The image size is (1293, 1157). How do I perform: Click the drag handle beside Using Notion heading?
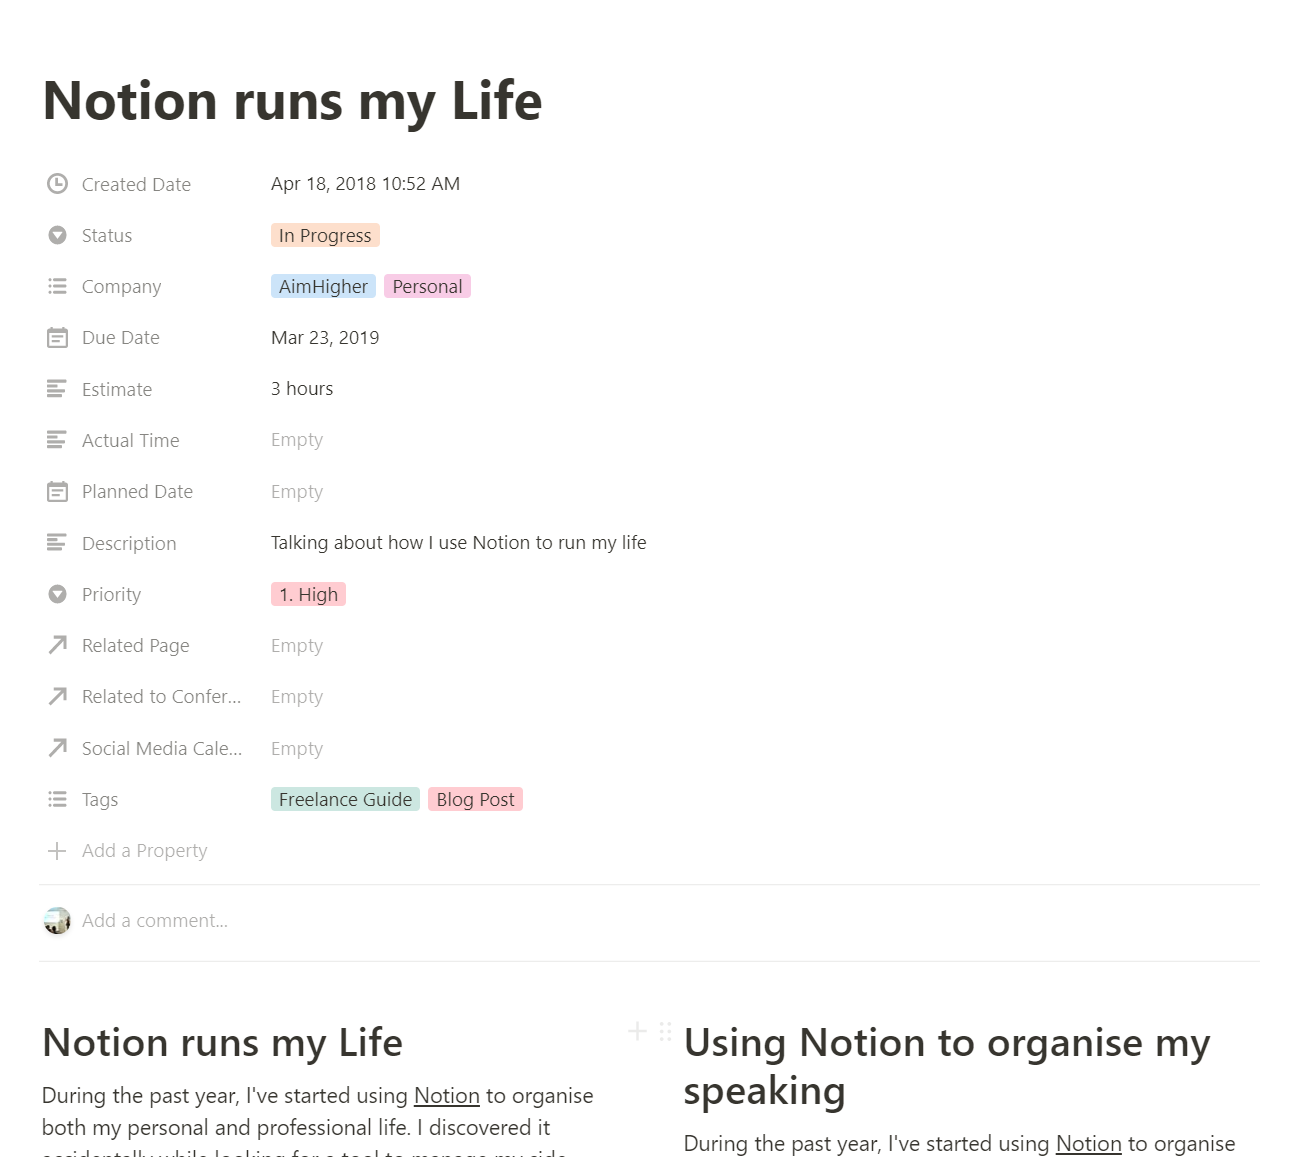665,1031
